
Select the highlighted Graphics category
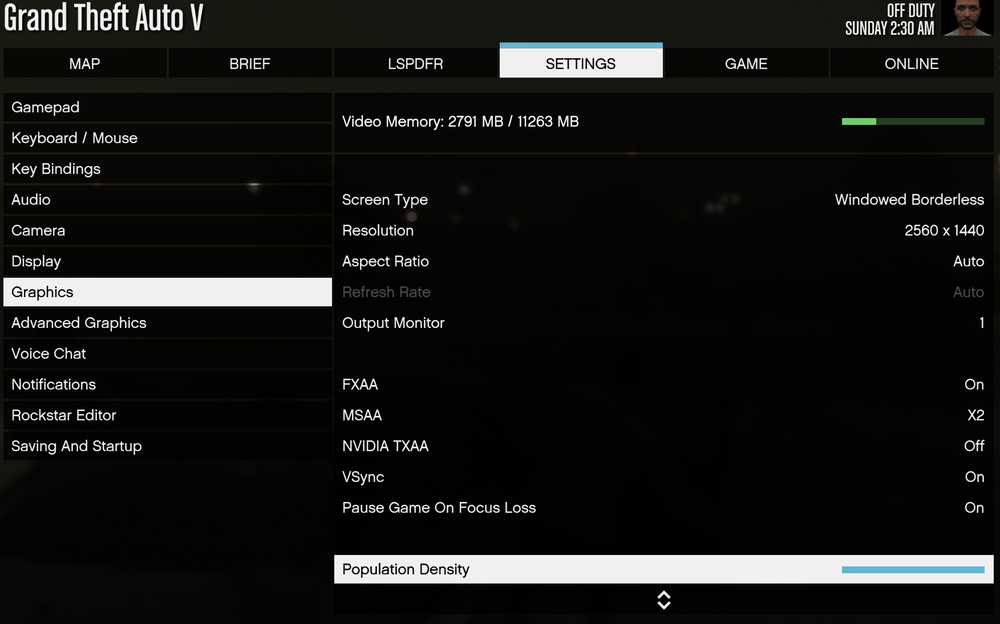point(168,292)
